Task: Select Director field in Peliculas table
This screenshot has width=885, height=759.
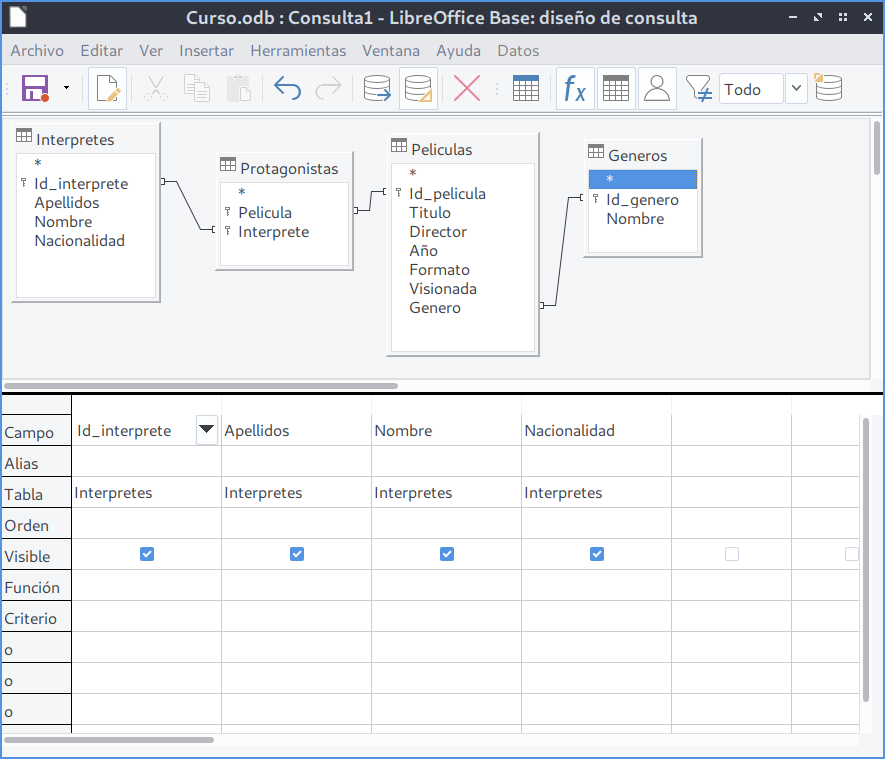Action: point(438,232)
